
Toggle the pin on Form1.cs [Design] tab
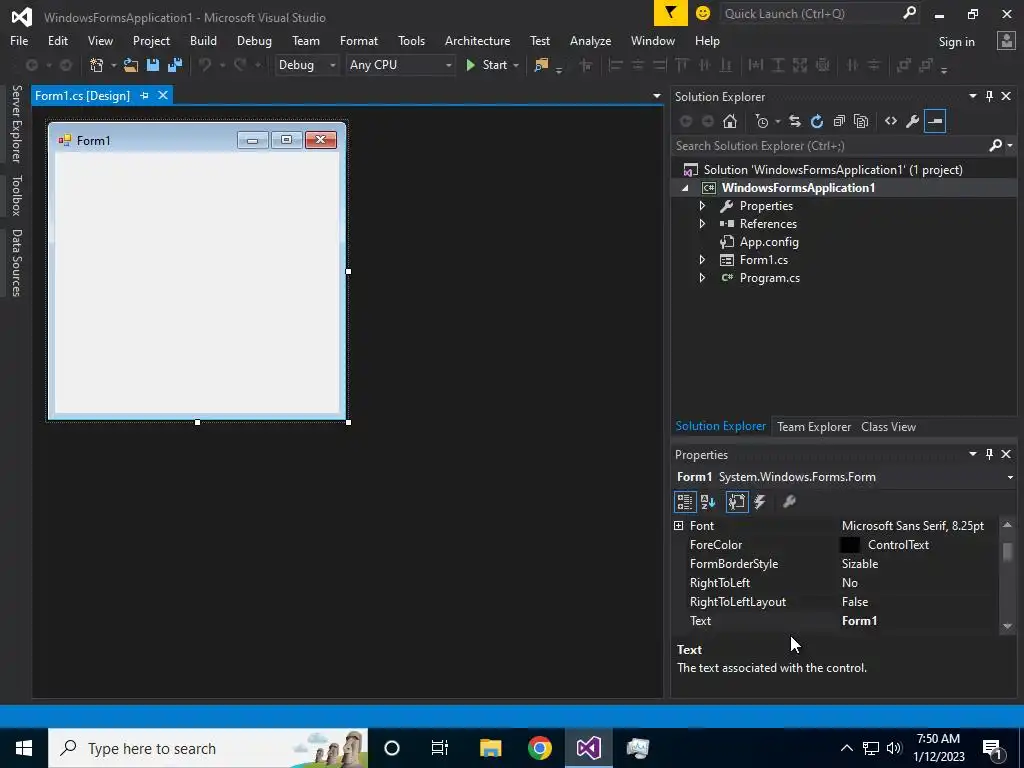[144, 96]
